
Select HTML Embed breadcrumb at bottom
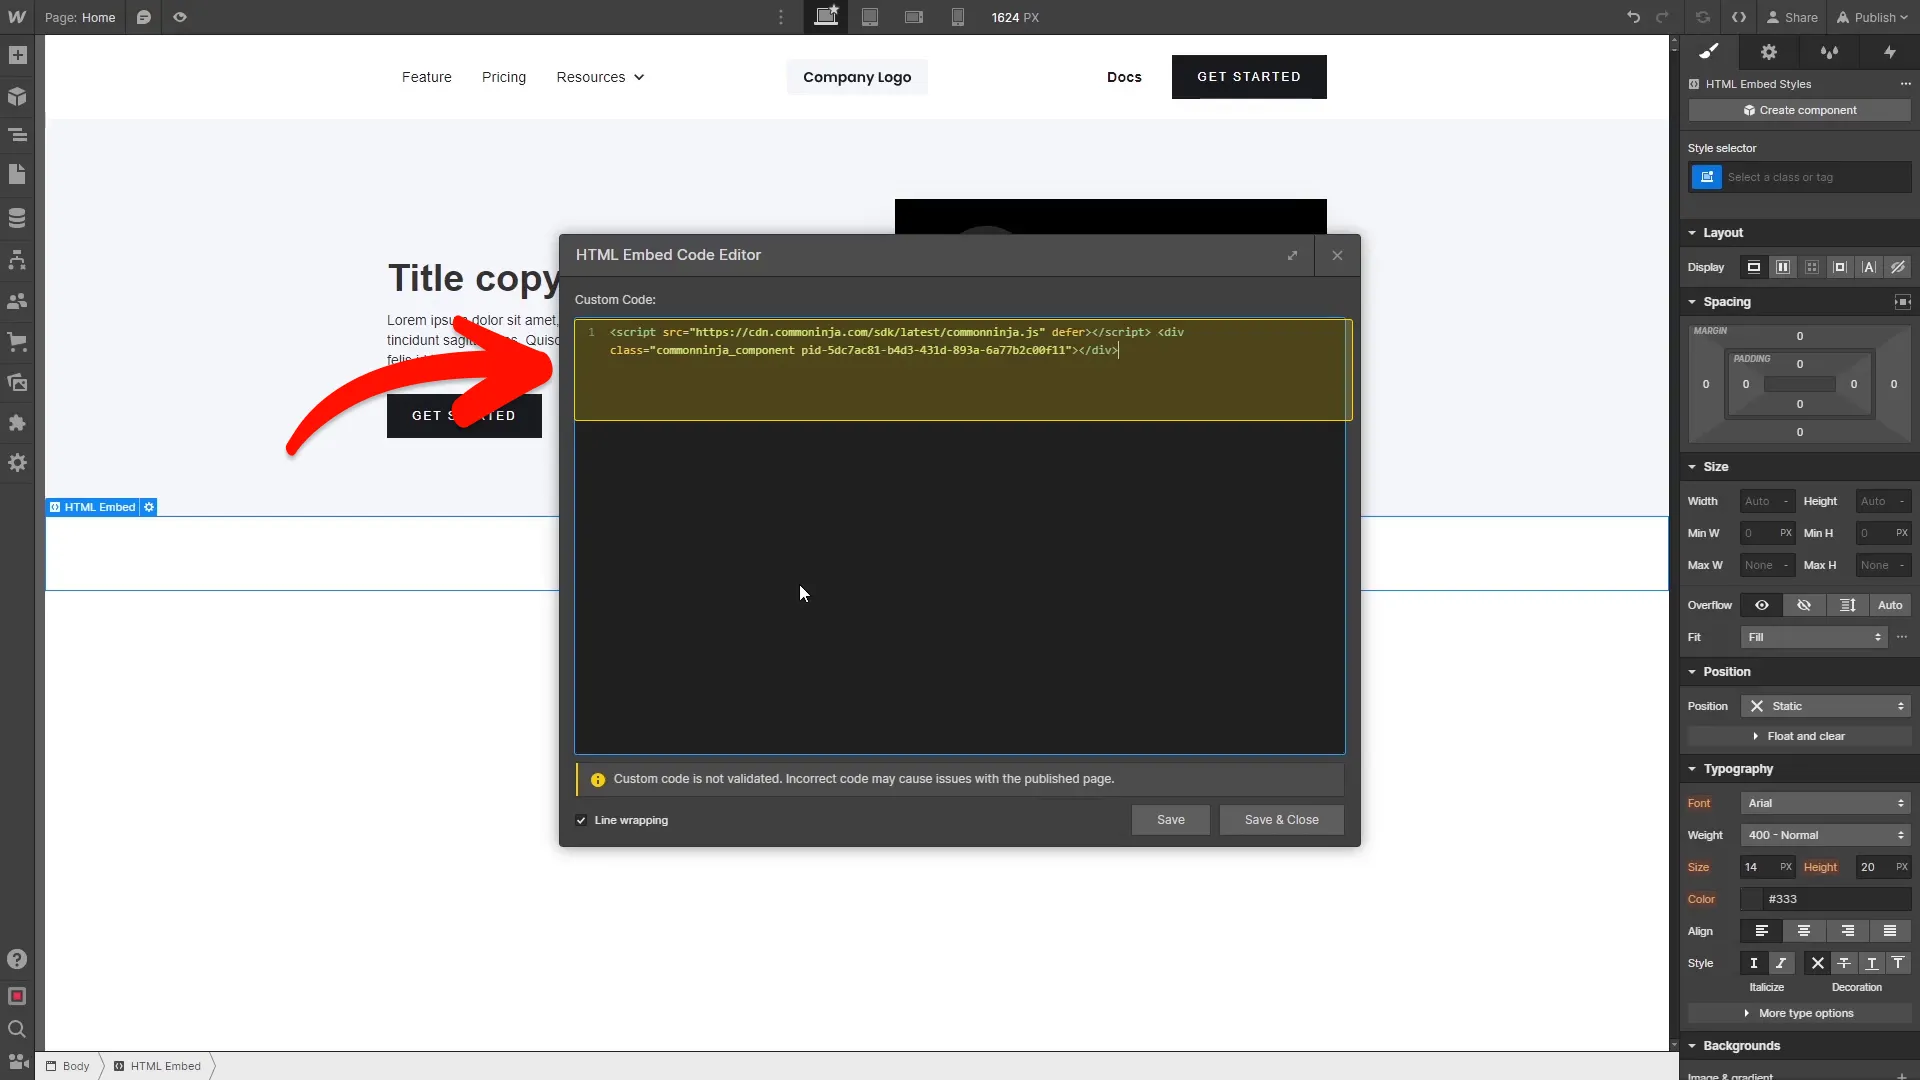(157, 1066)
